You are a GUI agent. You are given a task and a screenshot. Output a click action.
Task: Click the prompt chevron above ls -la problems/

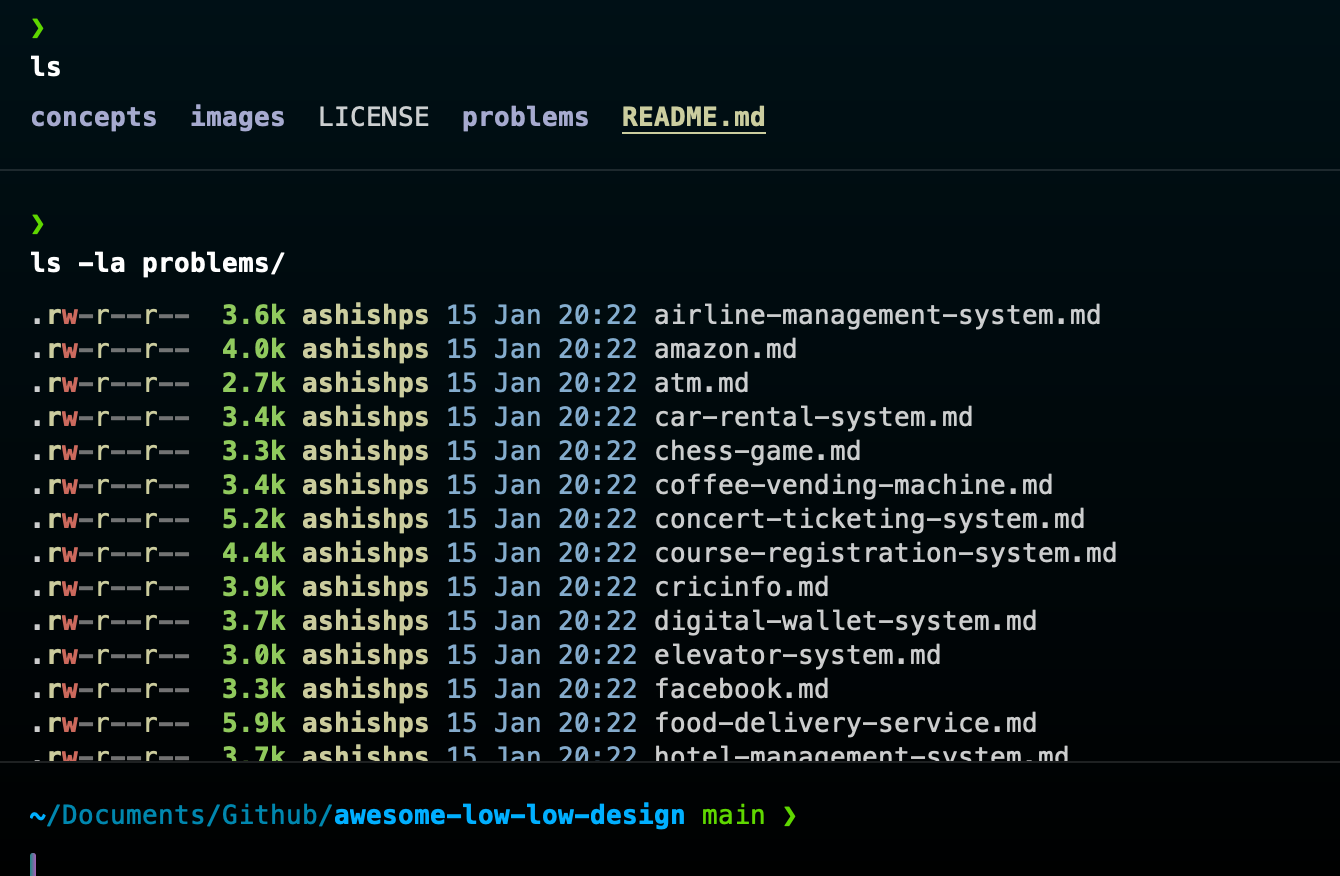[x=38, y=222]
